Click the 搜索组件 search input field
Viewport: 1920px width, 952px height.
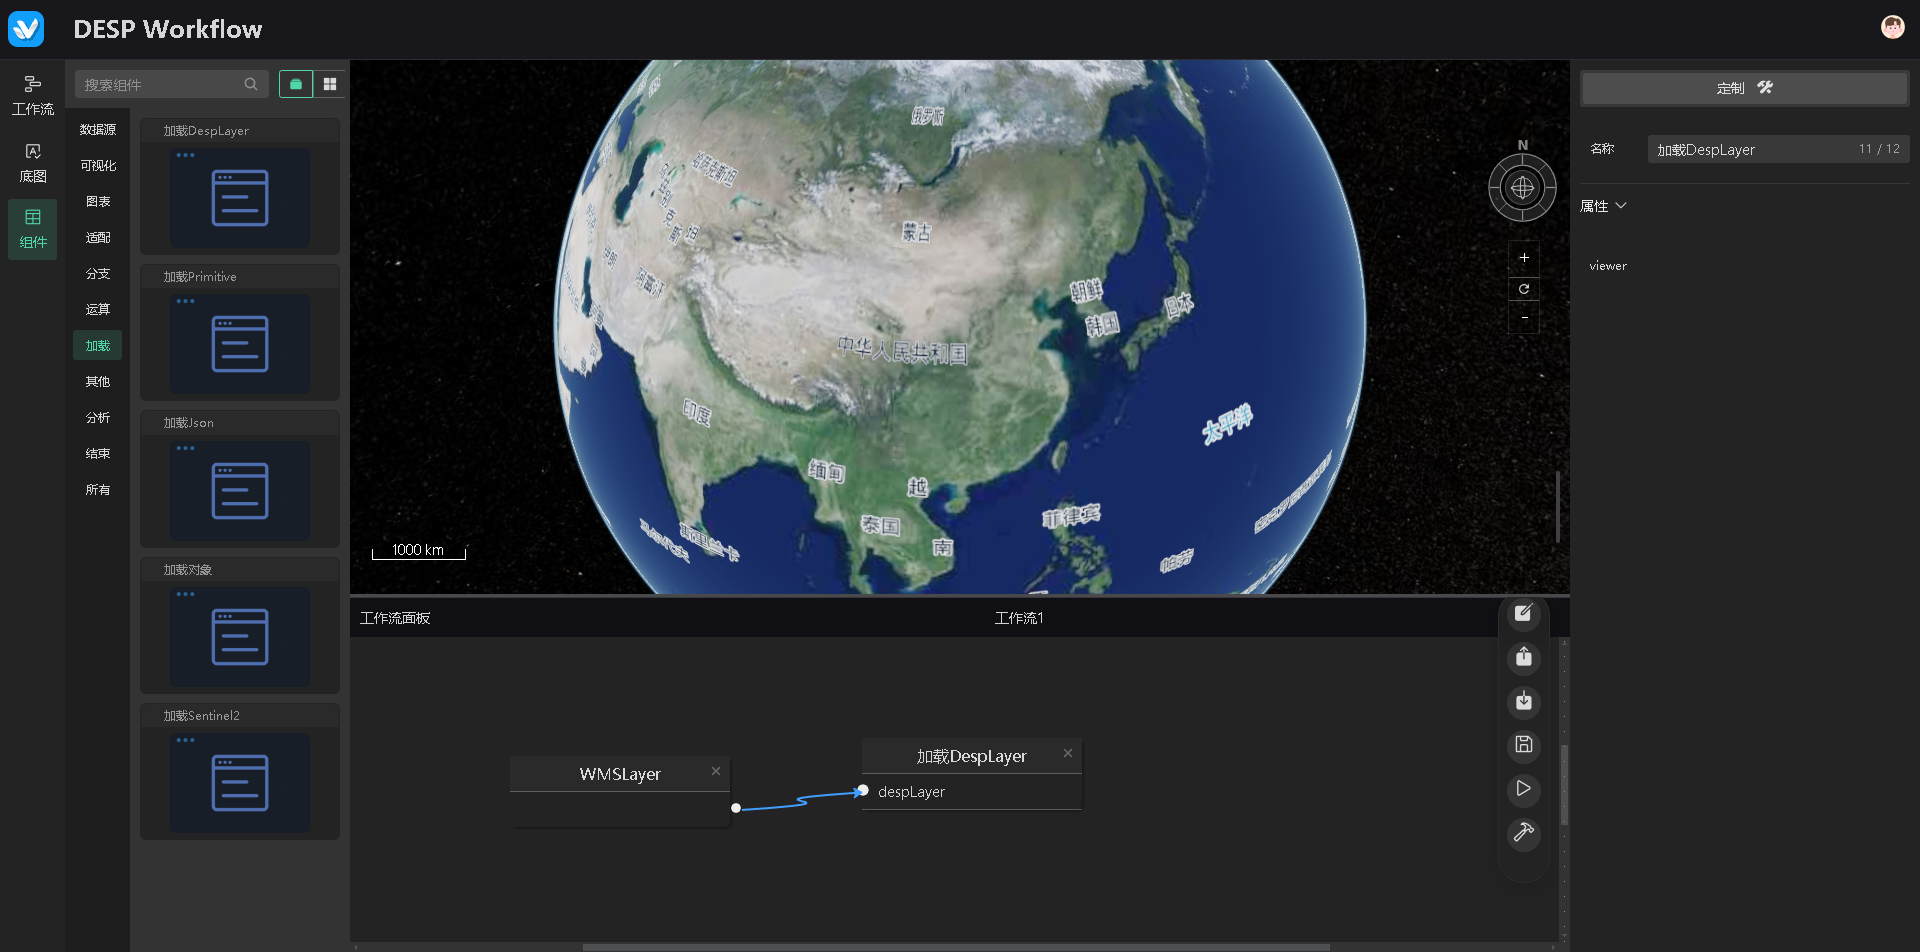[160, 85]
